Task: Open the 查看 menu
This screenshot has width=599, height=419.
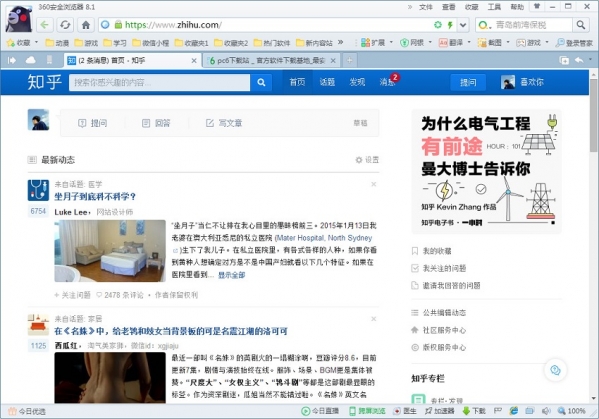Action: point(448,7)
